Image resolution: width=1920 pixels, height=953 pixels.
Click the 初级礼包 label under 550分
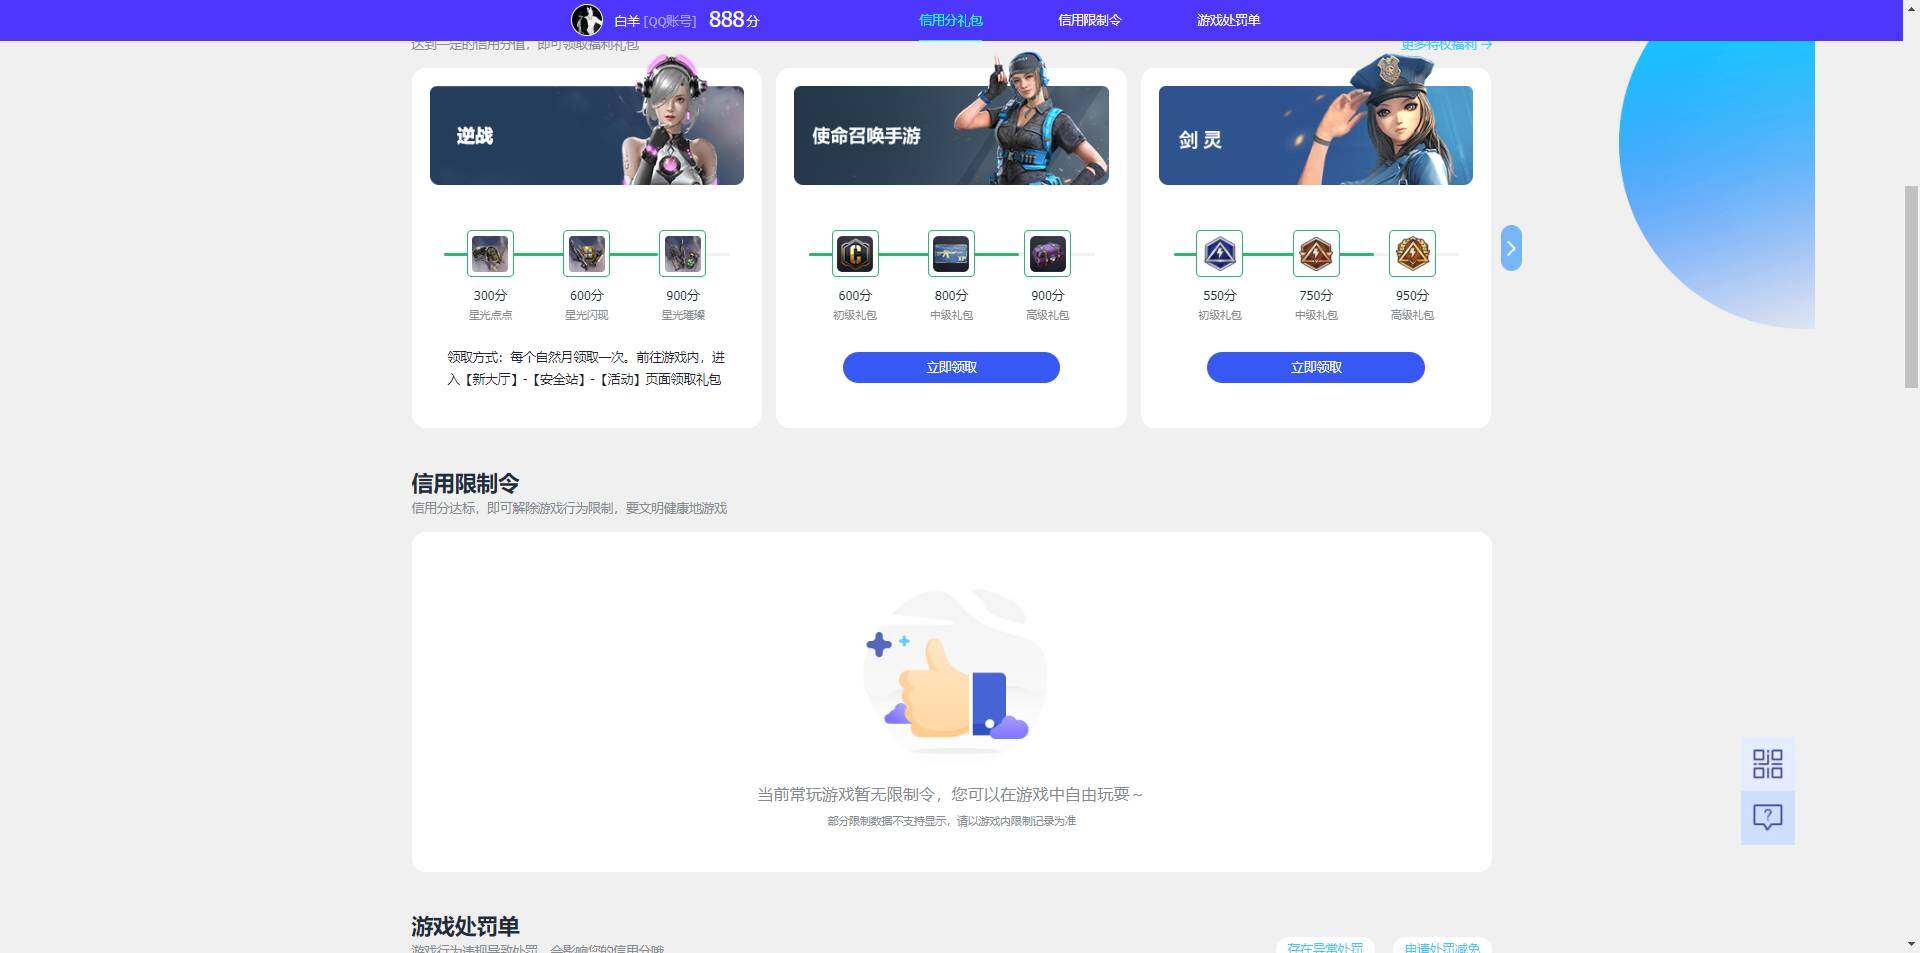point(1219,315)
